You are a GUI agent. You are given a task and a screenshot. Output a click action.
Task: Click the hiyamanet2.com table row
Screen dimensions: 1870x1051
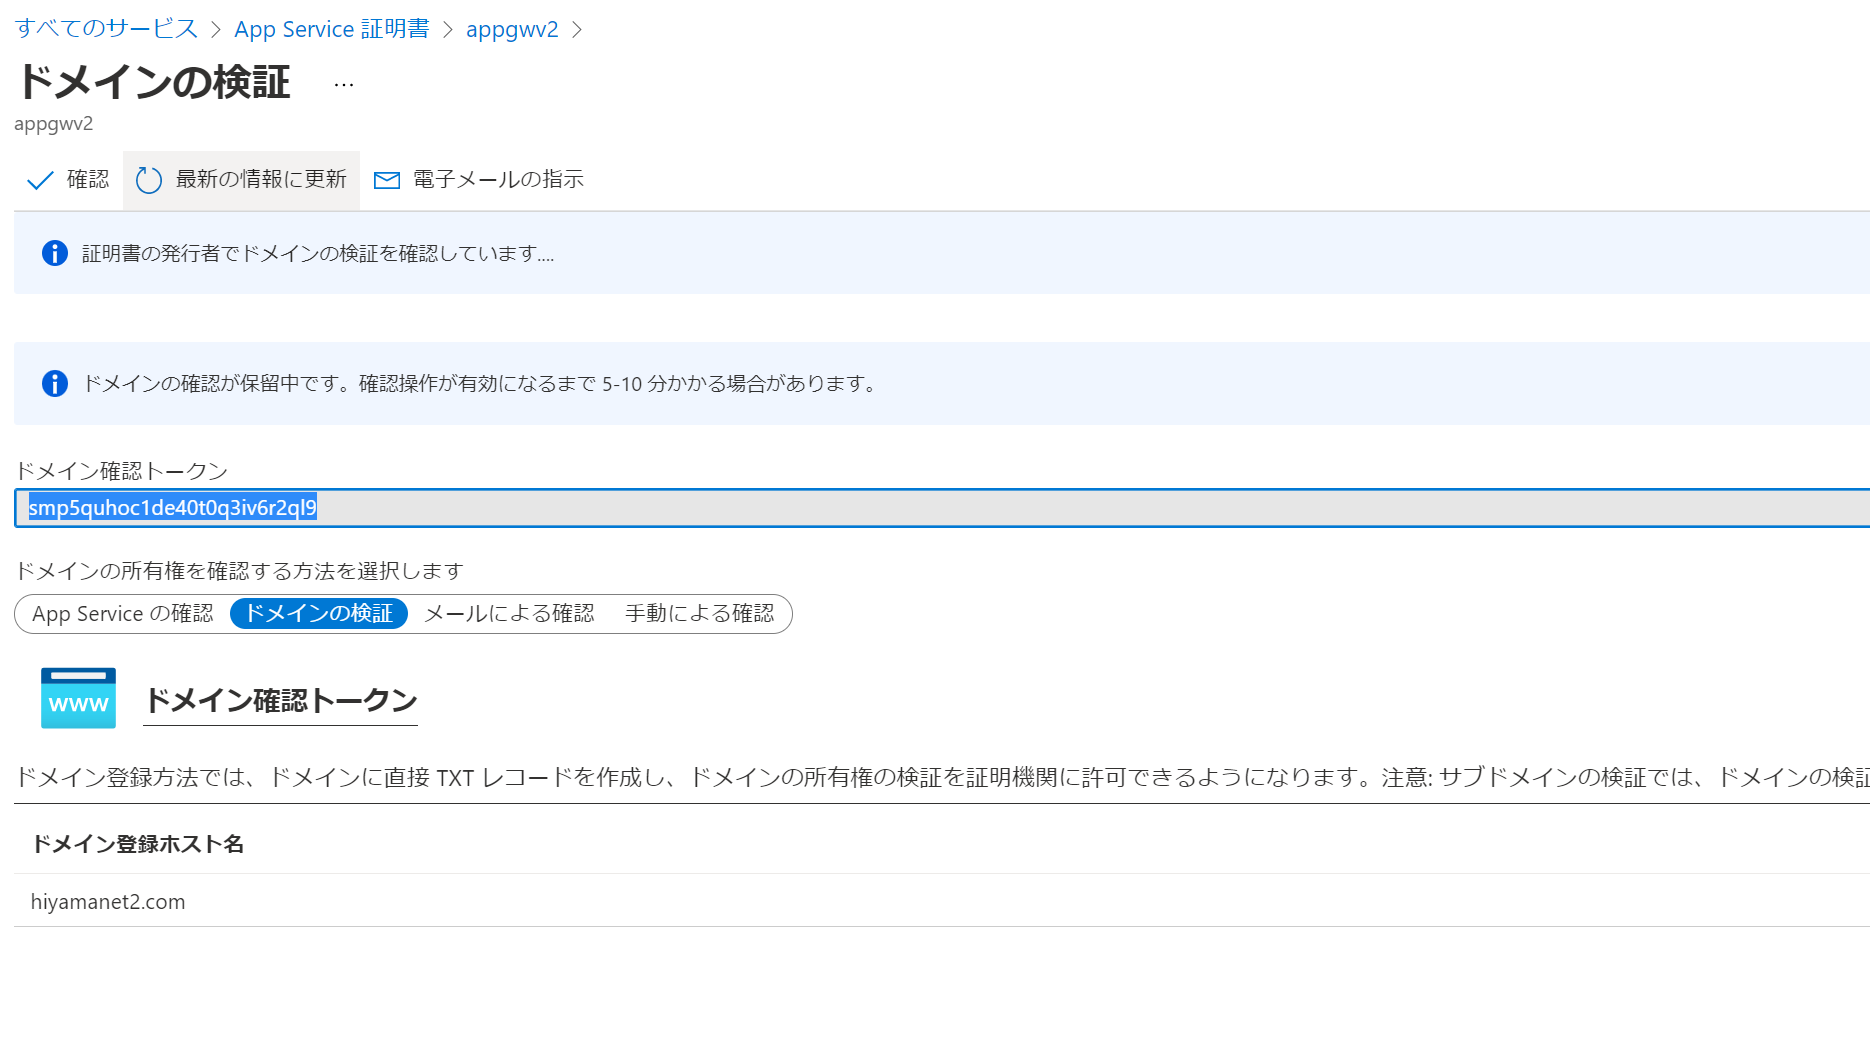tap(942, 901)
